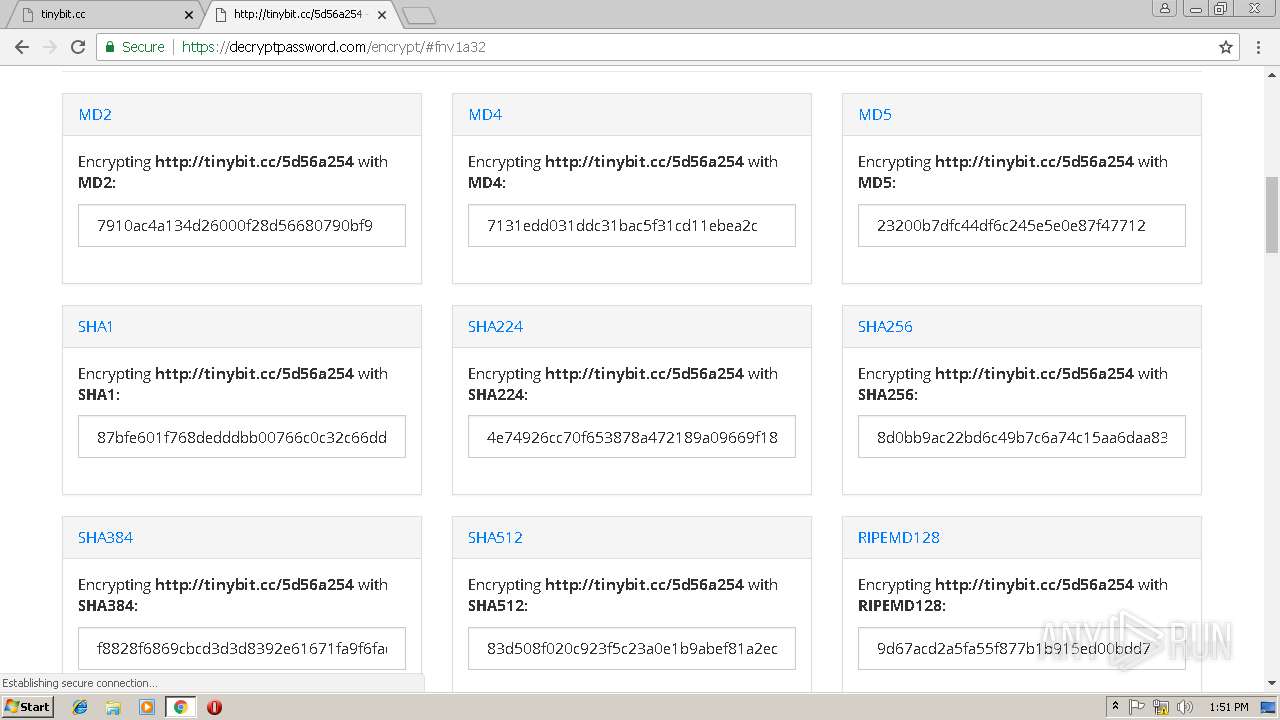
Task: Open the SHA384 heading link
Action: click(105, 538)
